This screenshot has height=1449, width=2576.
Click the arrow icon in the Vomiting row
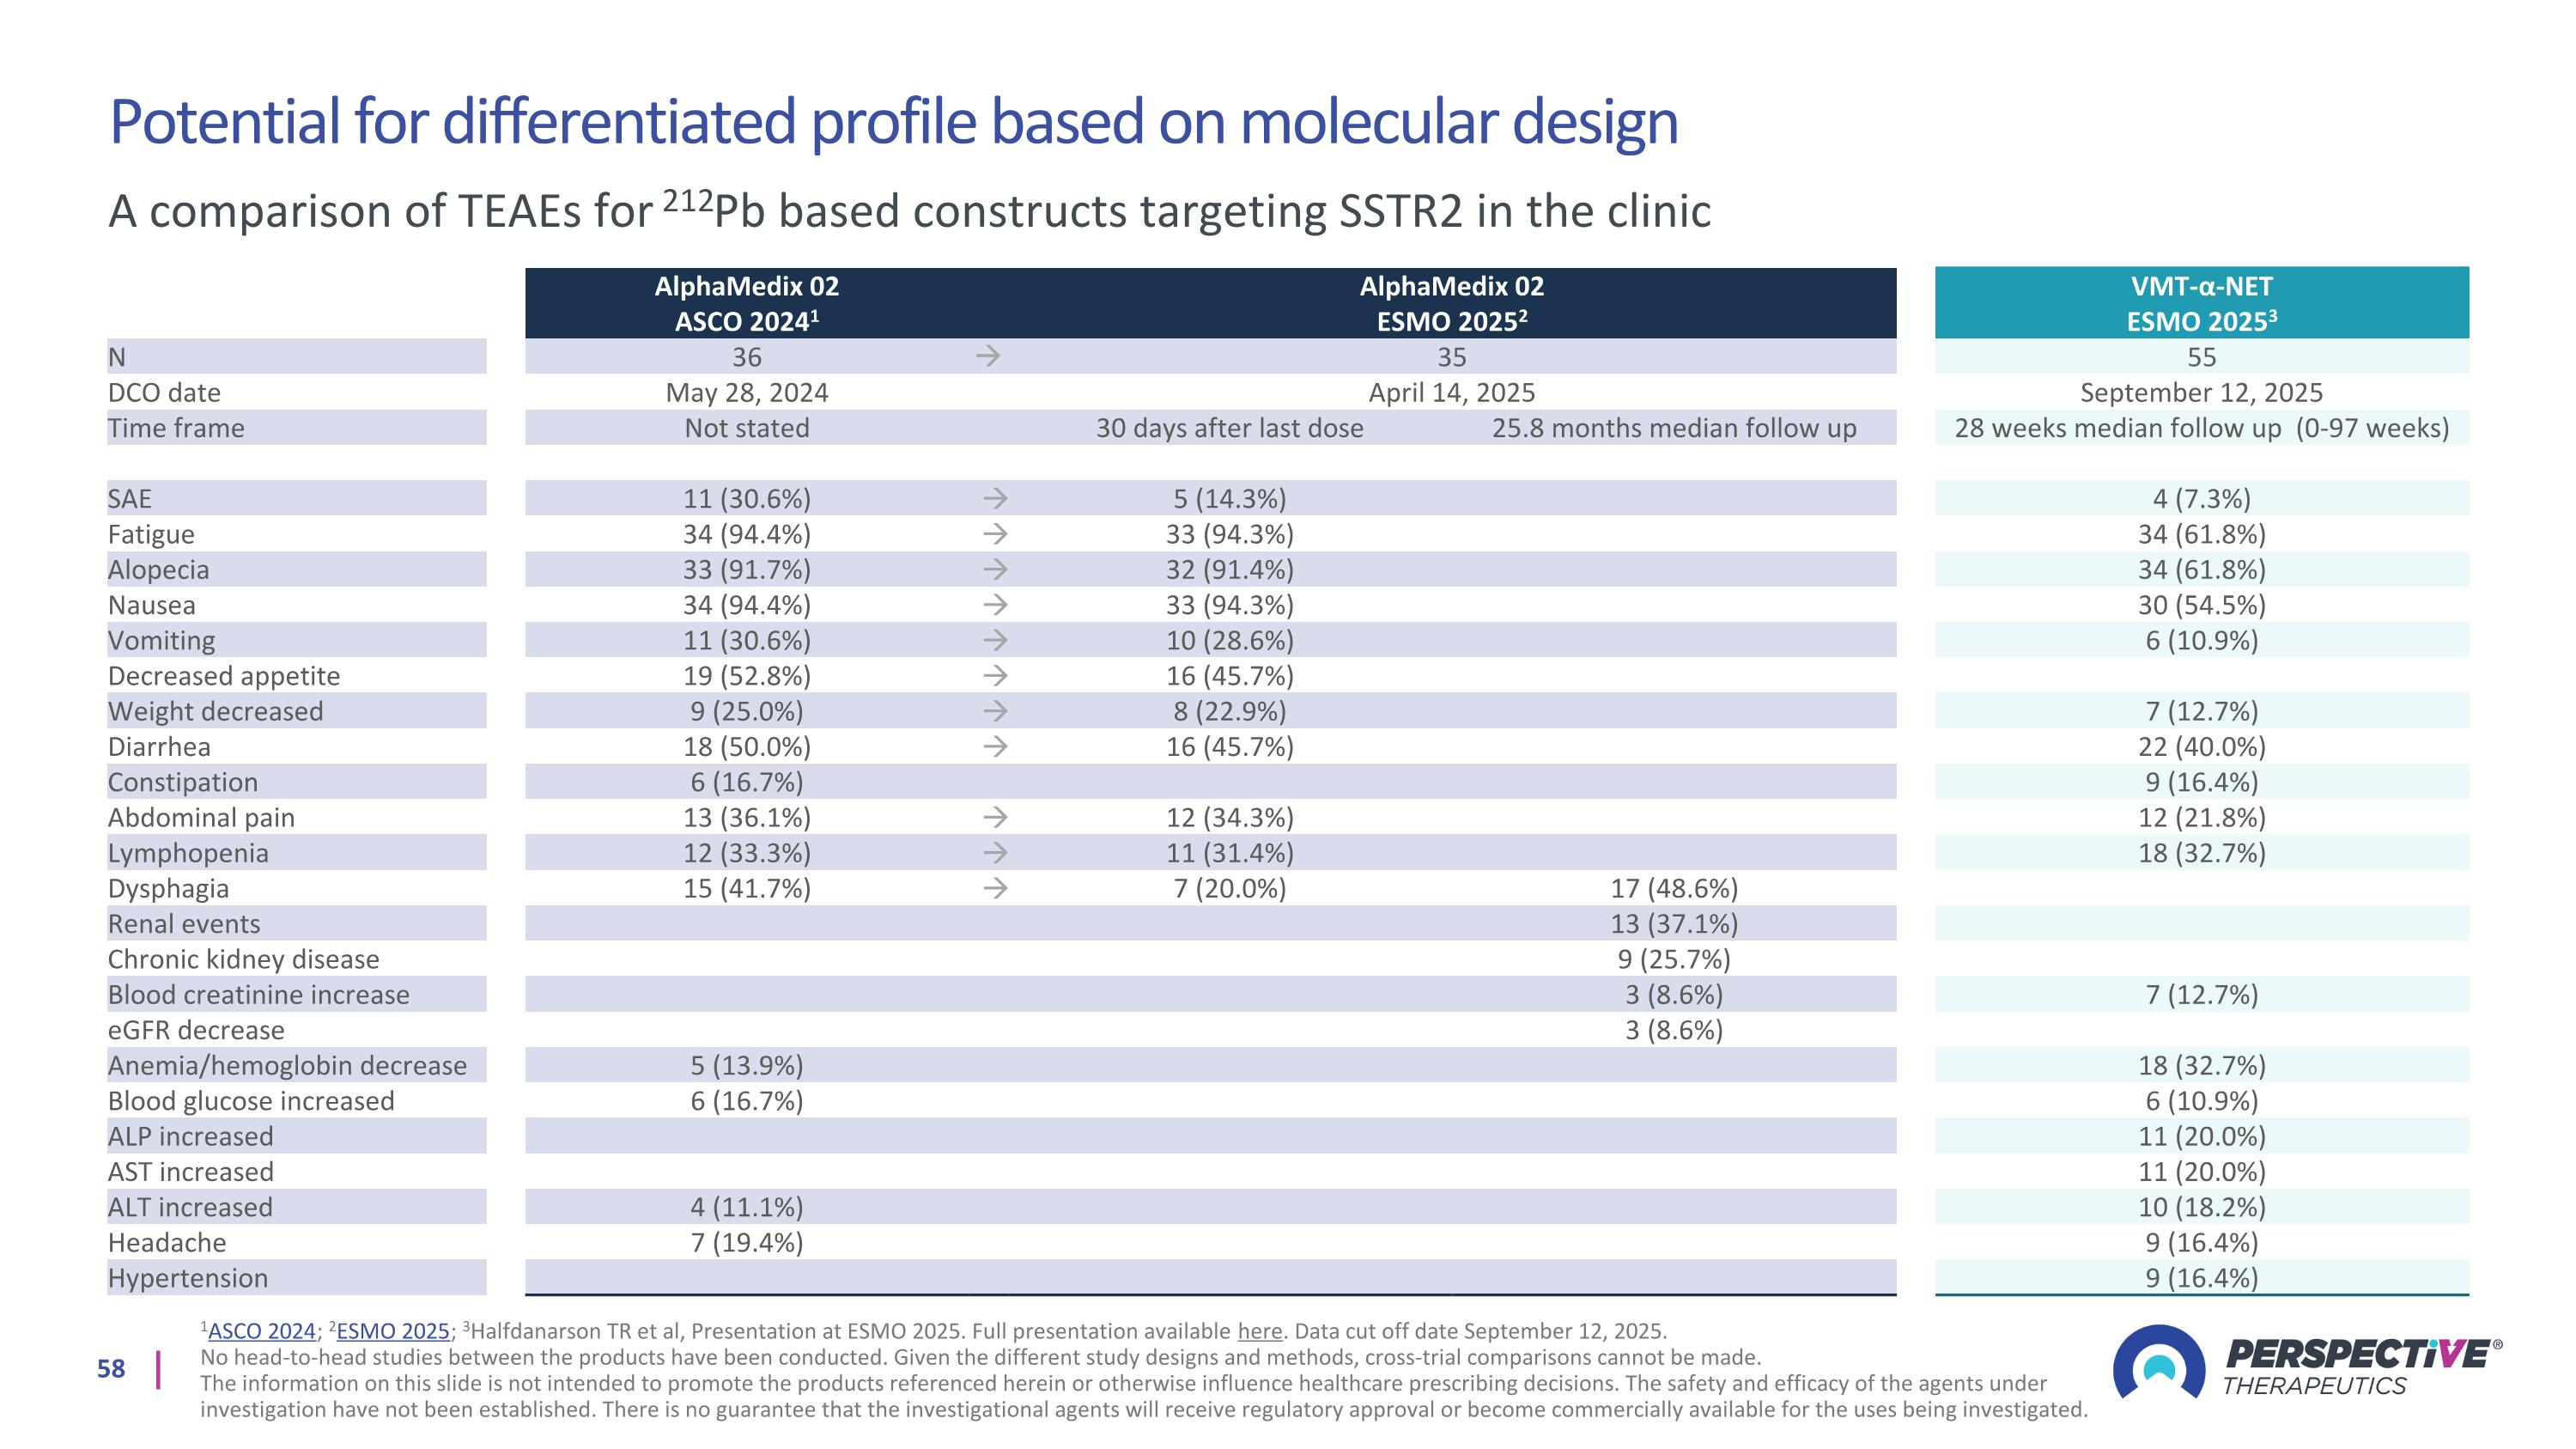994,640
